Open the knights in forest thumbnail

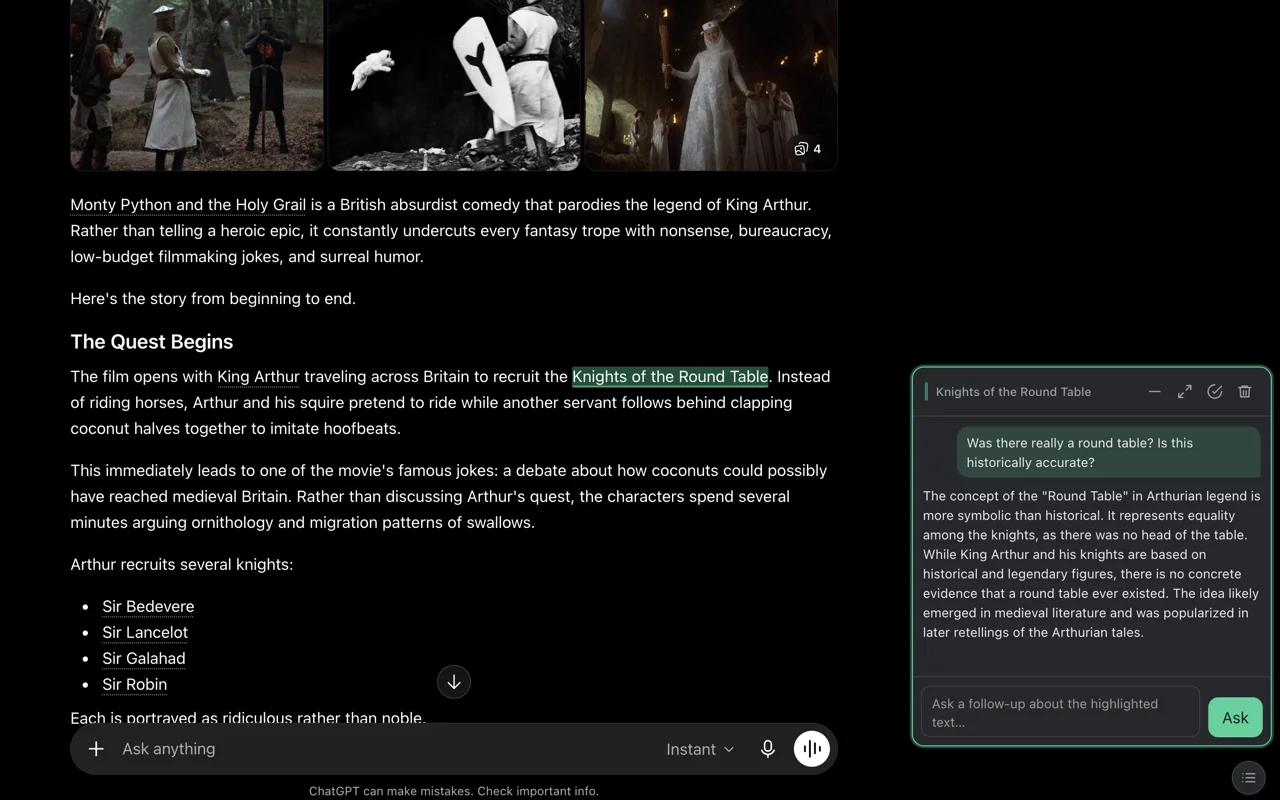[x=197, y=85]
